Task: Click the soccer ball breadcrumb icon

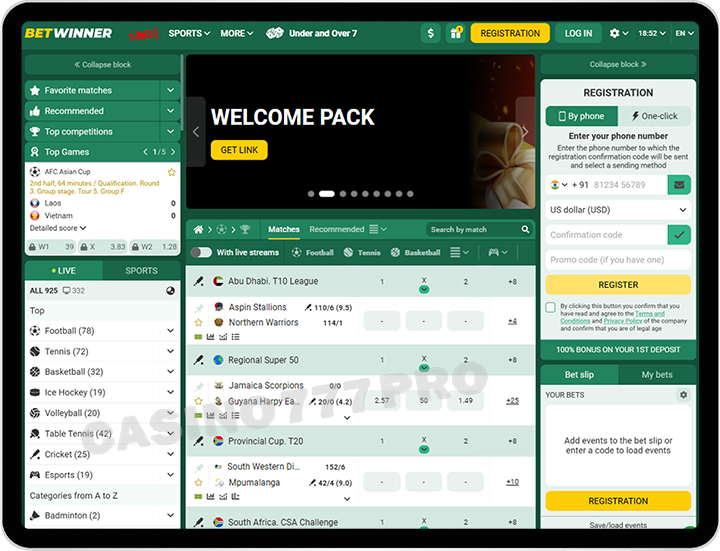Action: [x=222, y=229]
